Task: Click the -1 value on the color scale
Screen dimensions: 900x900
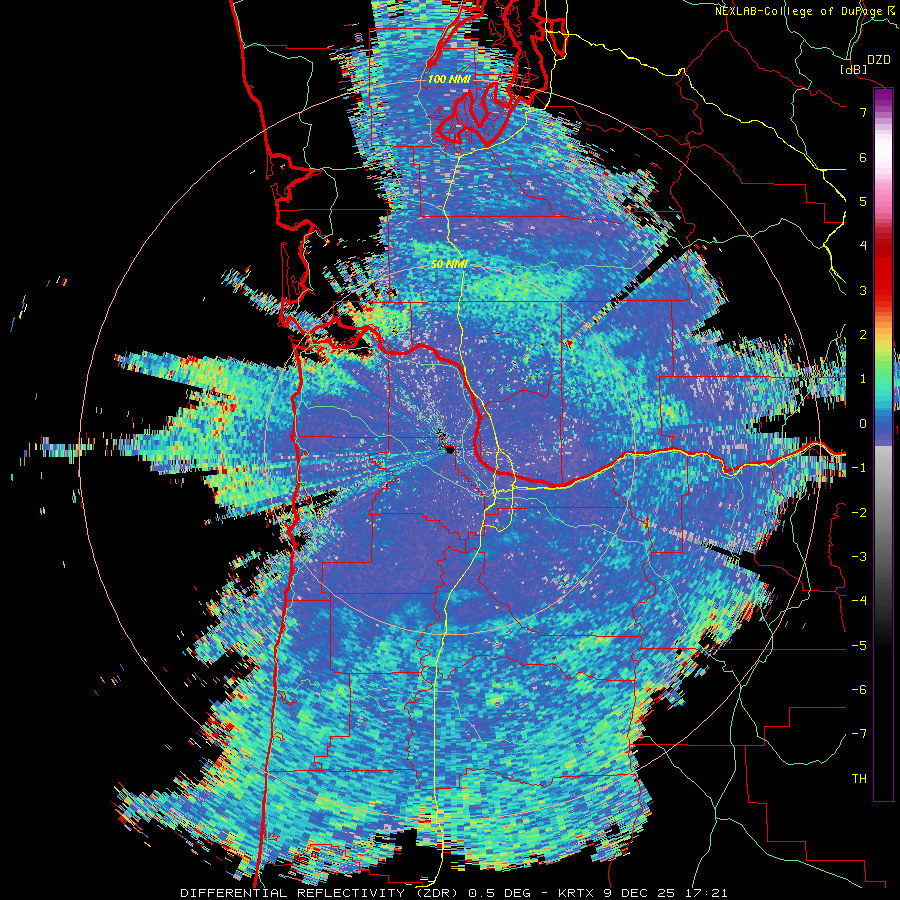Action: click(x=859, y=468)
